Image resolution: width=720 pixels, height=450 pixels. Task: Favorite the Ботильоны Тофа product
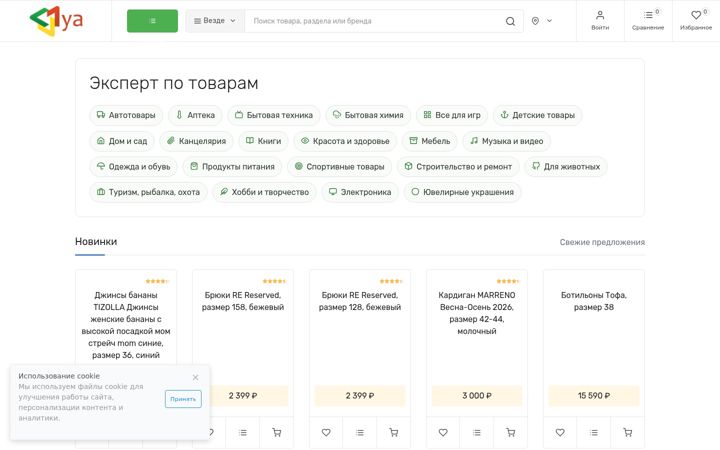click(560, 432)
